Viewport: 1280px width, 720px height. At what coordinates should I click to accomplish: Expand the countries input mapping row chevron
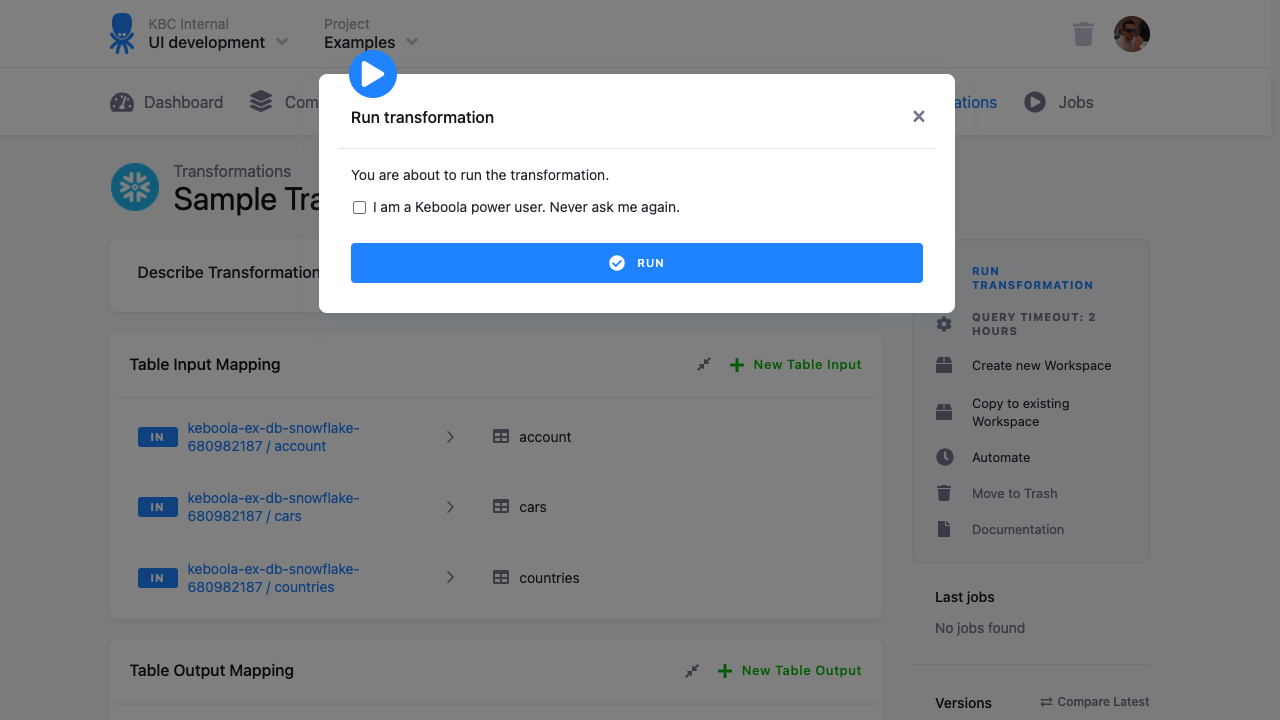tap(450, 577)
